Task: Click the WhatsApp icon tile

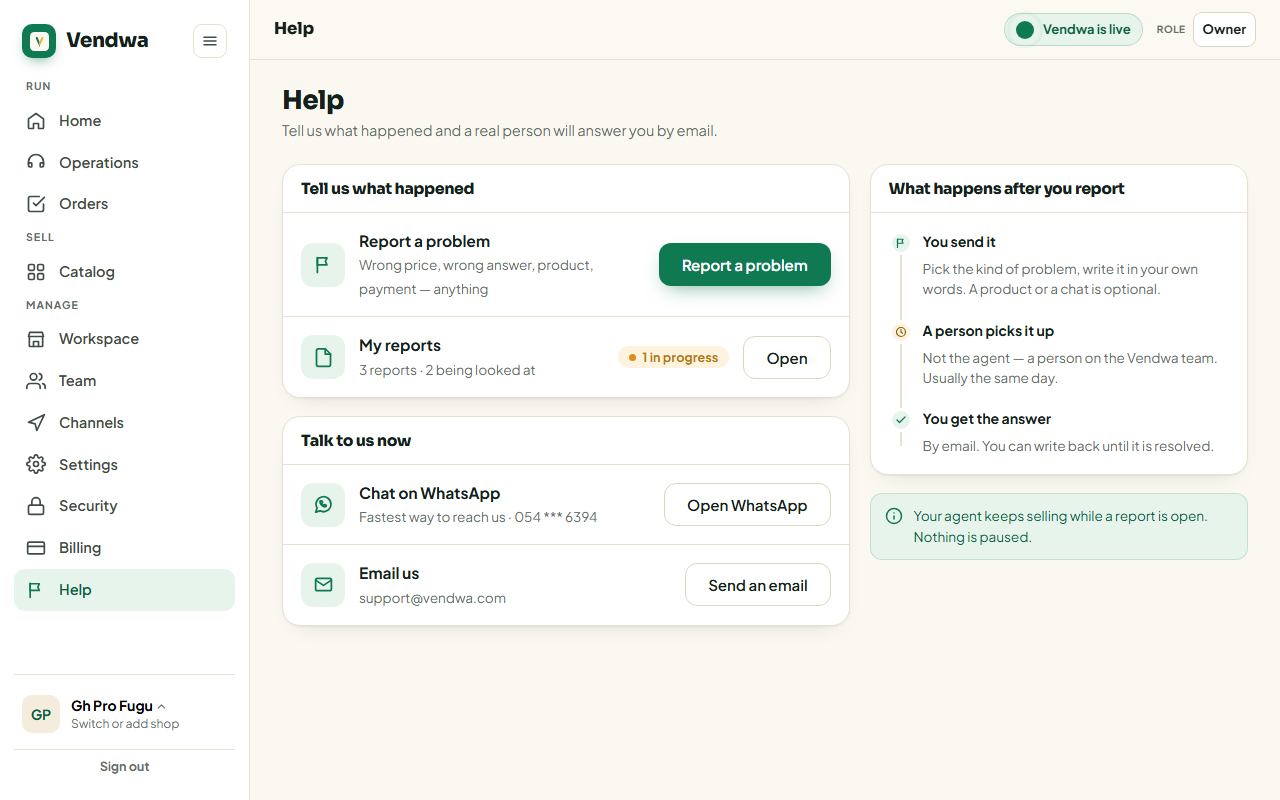Action: 323,505
